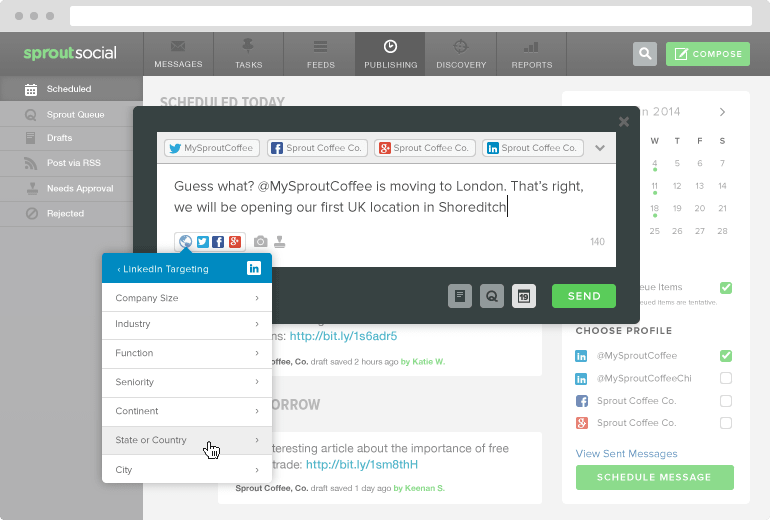Click the globe targeting icon

186,242
